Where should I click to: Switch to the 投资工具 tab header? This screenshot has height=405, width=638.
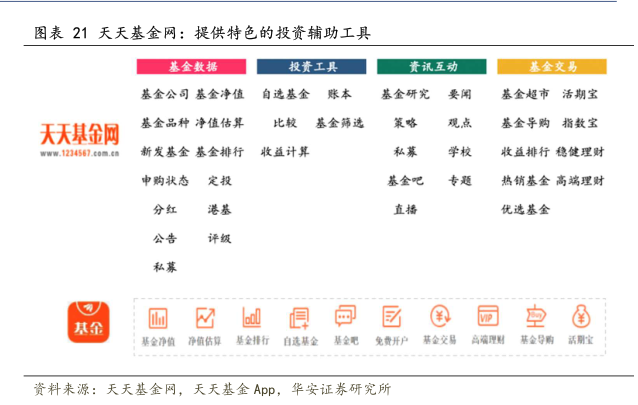coord(312,67)
